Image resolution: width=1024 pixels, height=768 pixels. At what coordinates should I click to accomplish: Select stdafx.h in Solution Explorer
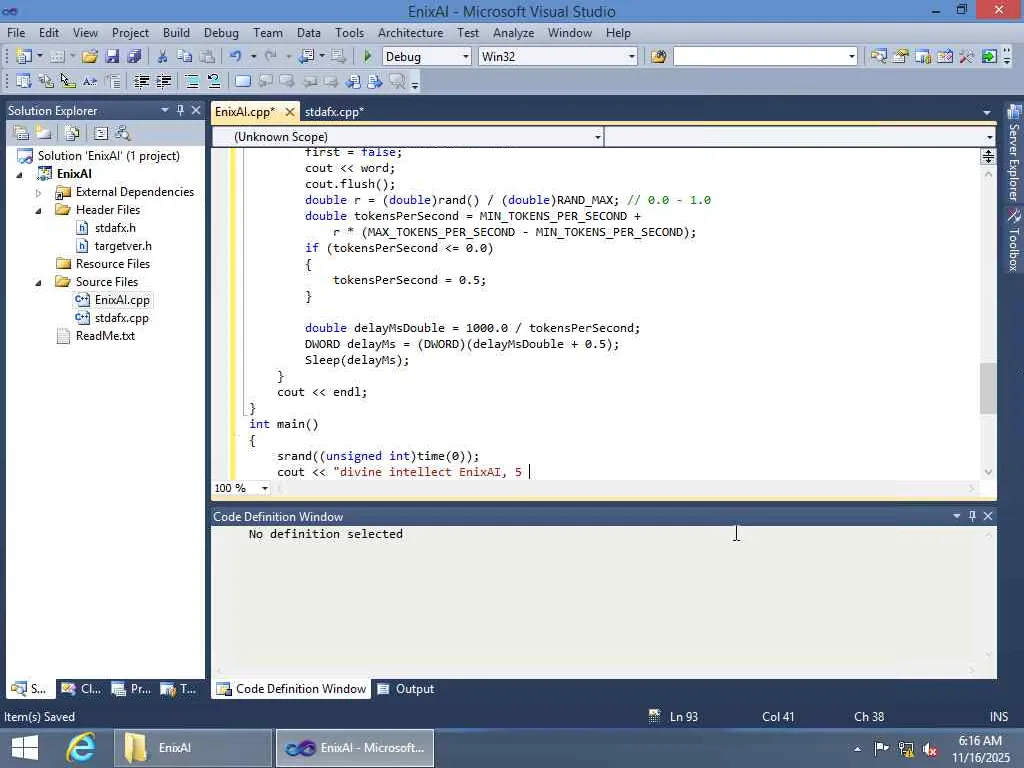(115, 228)
